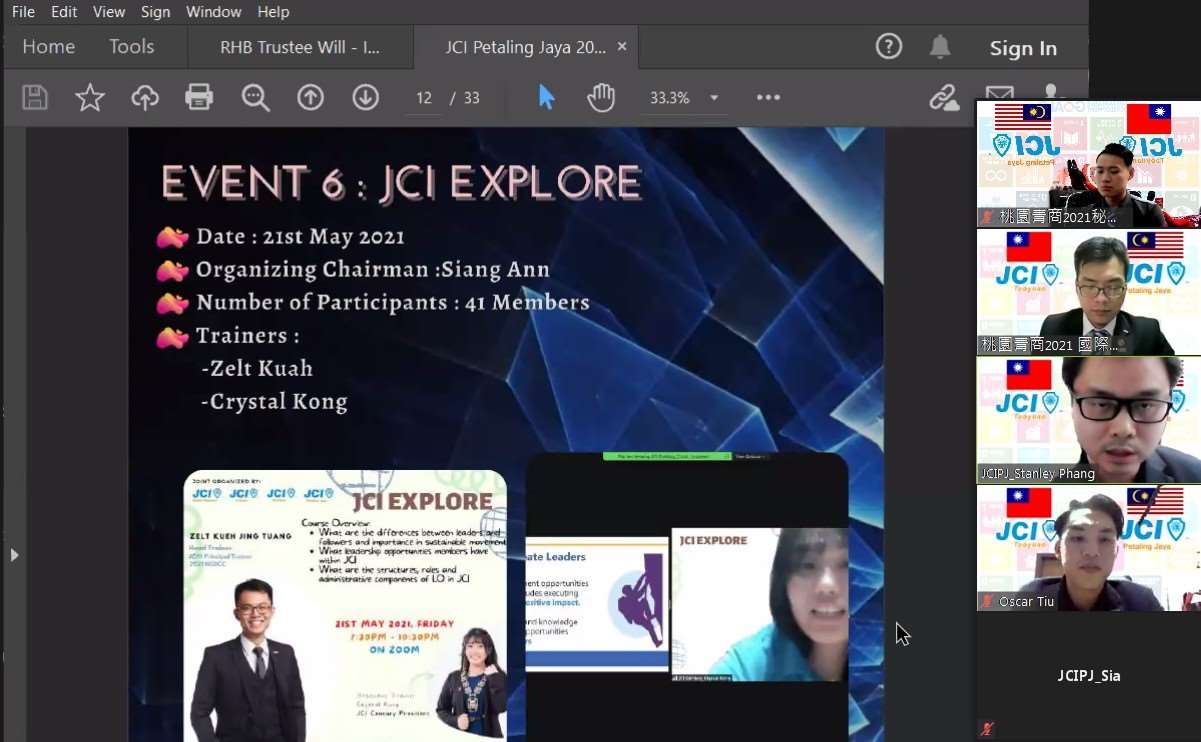Open the Edit menu
1201x742 pixels.
click(x=64, y=12)
